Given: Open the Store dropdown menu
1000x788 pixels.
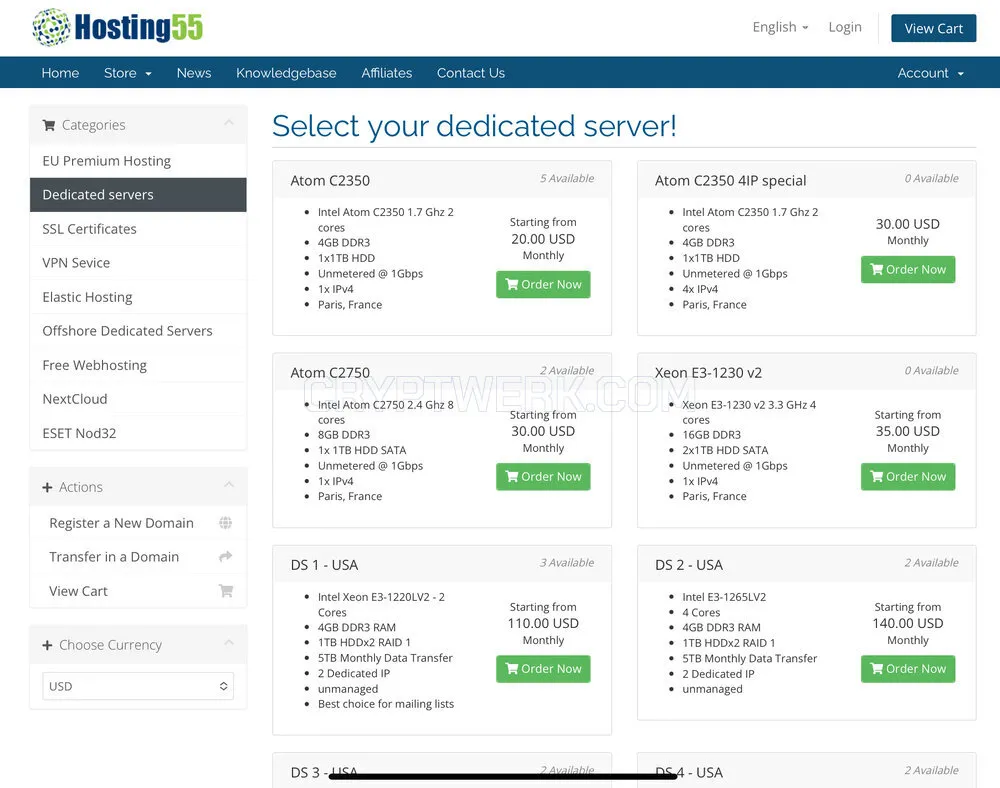Looking at the screenshot, I should pos(128,73).
